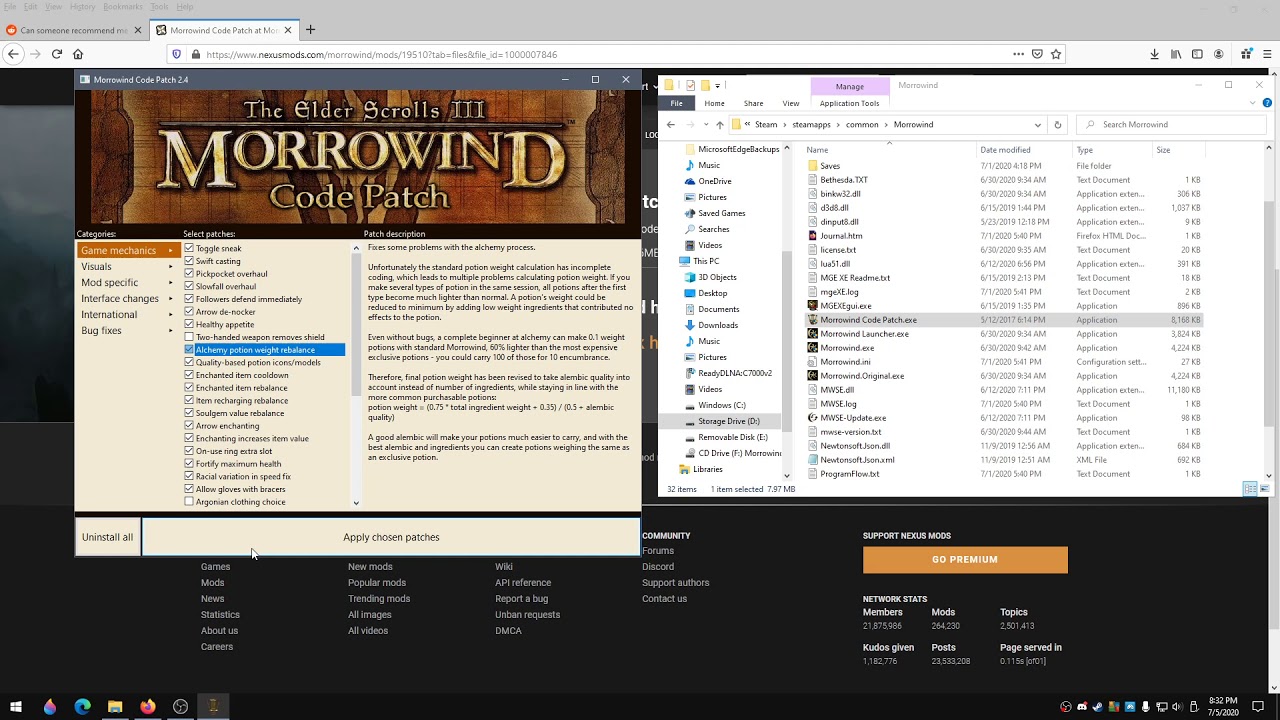Click Uninstall all button
The image size is (1280, 720).
pos(107,537)
